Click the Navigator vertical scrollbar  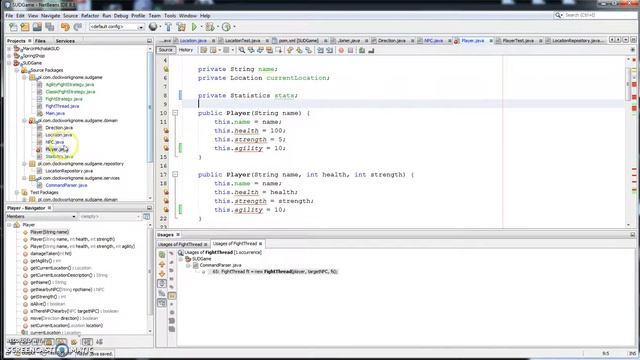[x=150, y=278]
